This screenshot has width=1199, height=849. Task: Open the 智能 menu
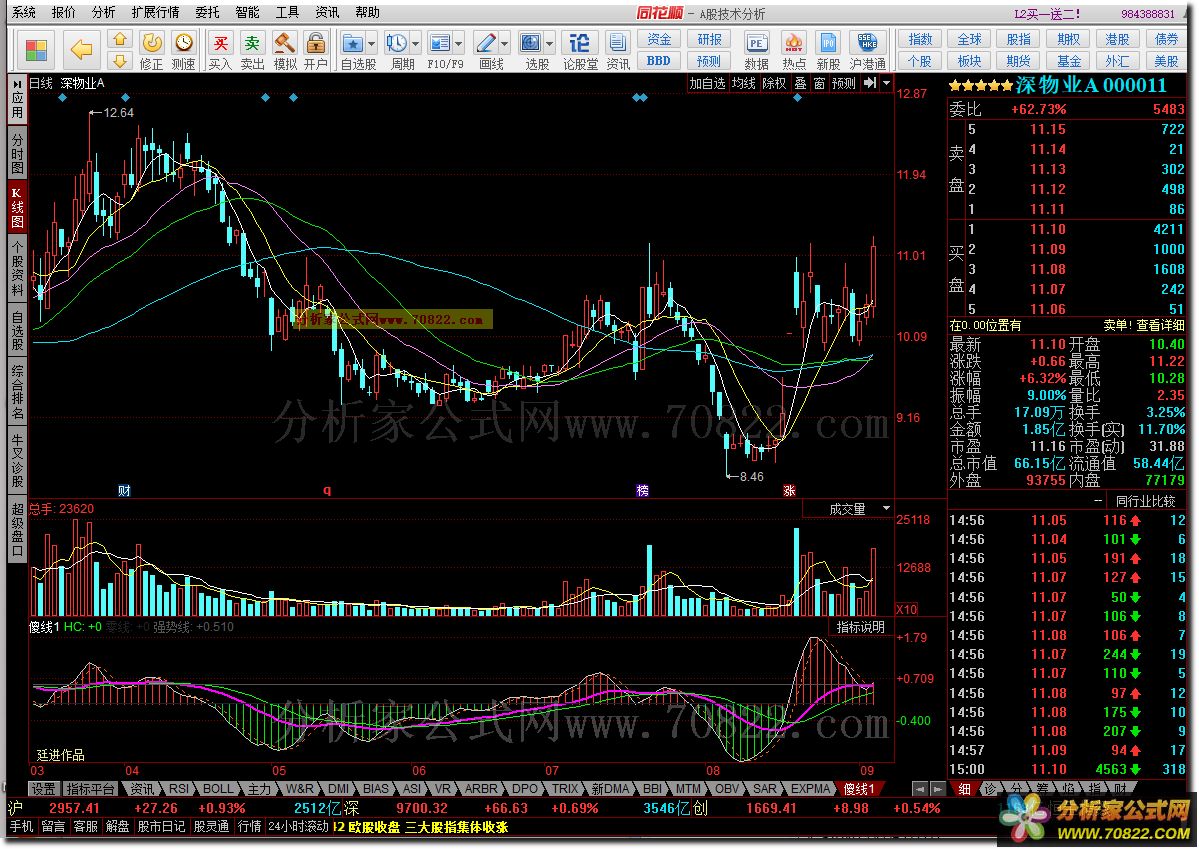tap(247, 12)
